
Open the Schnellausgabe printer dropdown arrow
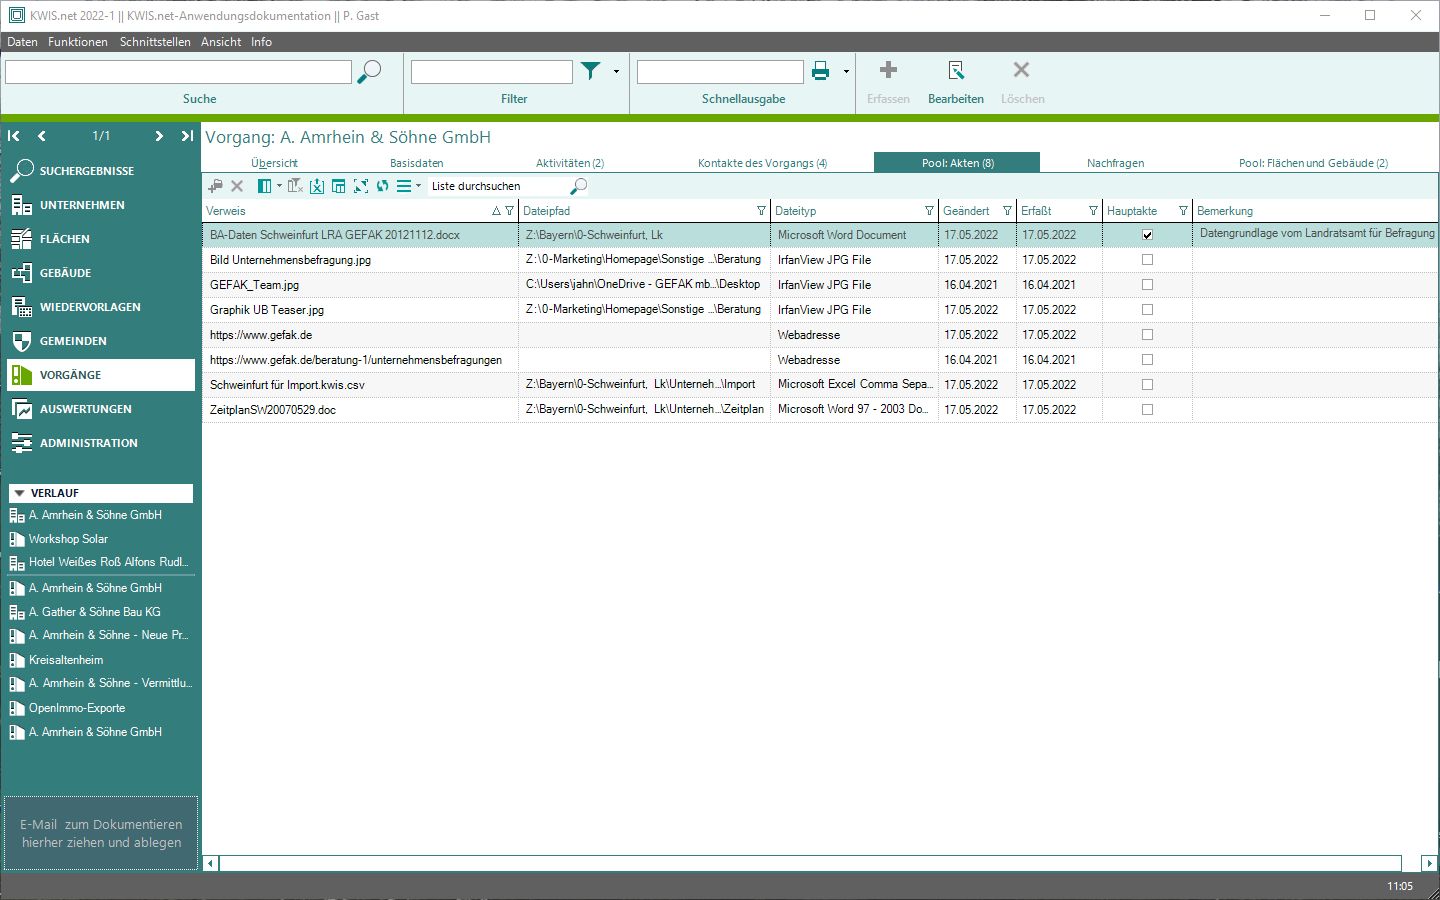pyautogui.click(x=846, y=72)
